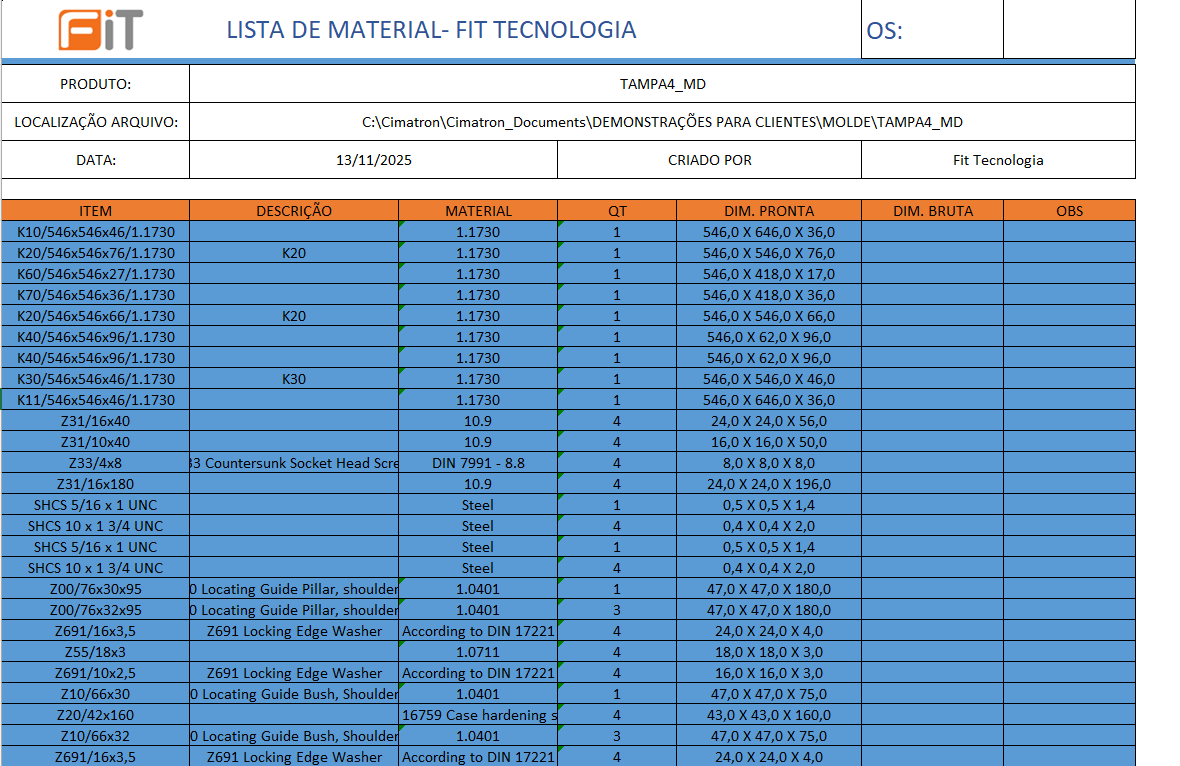Click the DIN 7991 - 8.8 material cell
The height and width of the screenshot is (766, 1180).
click(478, 463)
